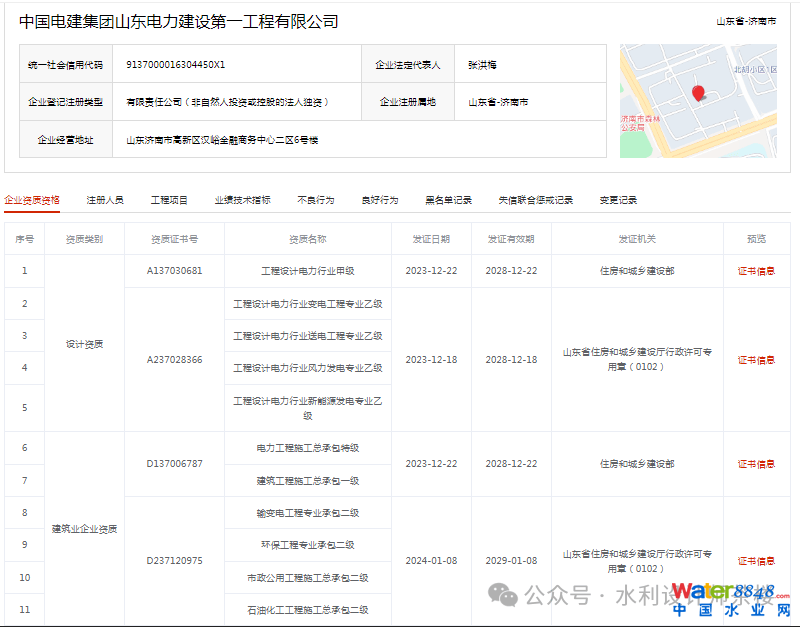This screenshot has width=800, height=627.
Task: Click the credit code 91370000163044S0X1
Action: 175,64
